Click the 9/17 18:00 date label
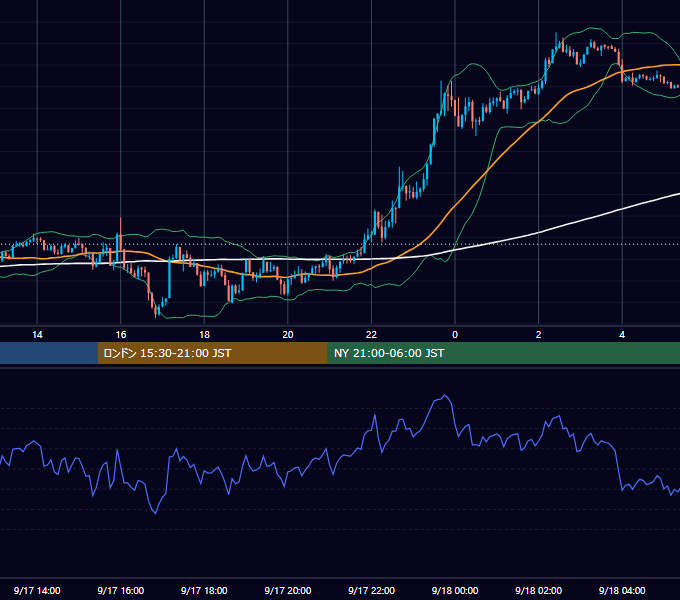The width and height of the screenshot is (680, 600). tap(204, 590)
